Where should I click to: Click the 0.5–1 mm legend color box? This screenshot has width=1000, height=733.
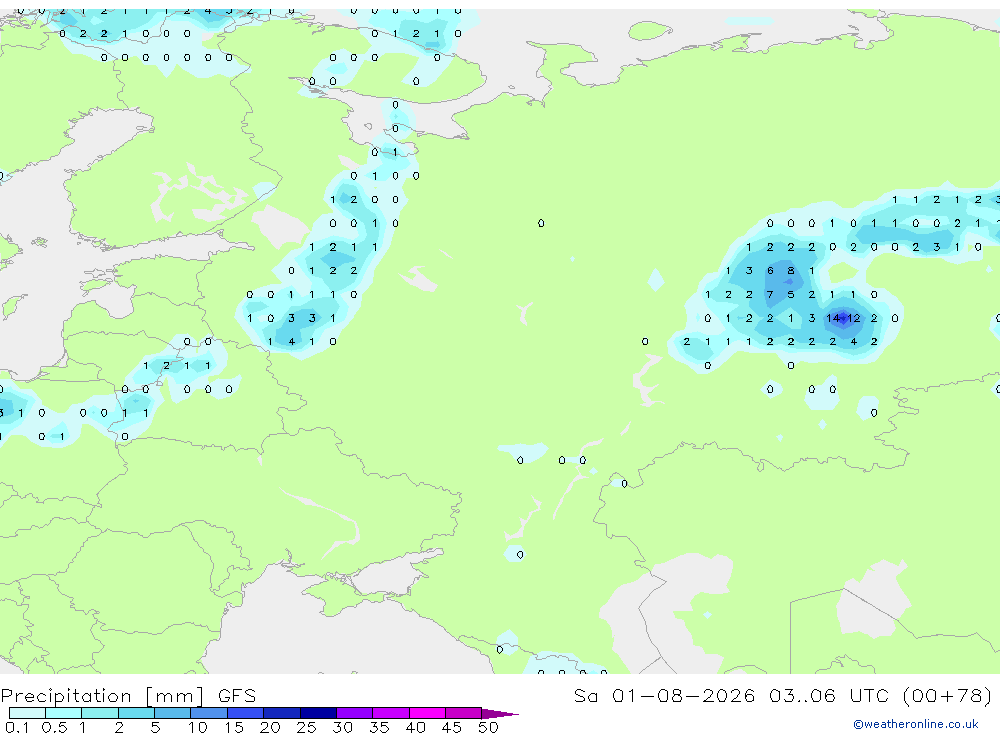(x=63, y=713)
